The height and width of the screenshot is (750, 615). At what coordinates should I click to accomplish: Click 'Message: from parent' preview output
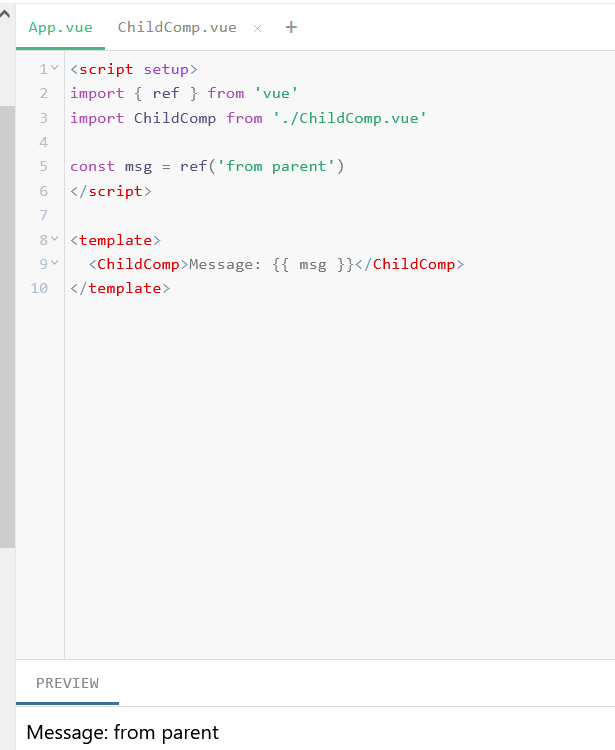[x=122, y=732]
